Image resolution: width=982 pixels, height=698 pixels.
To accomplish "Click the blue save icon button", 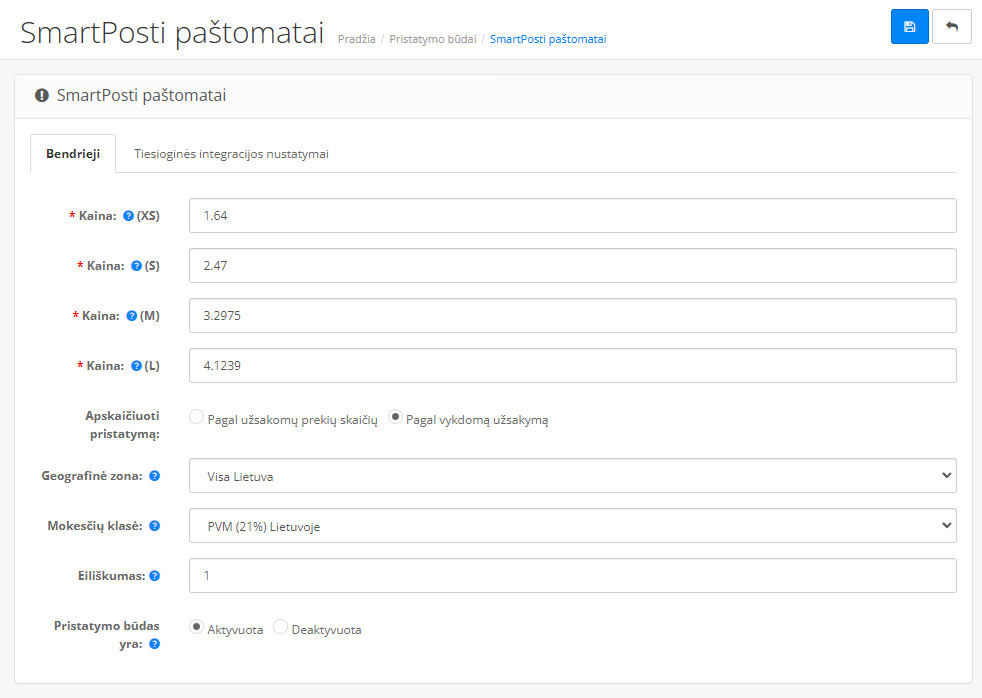I will pos(909,27).
